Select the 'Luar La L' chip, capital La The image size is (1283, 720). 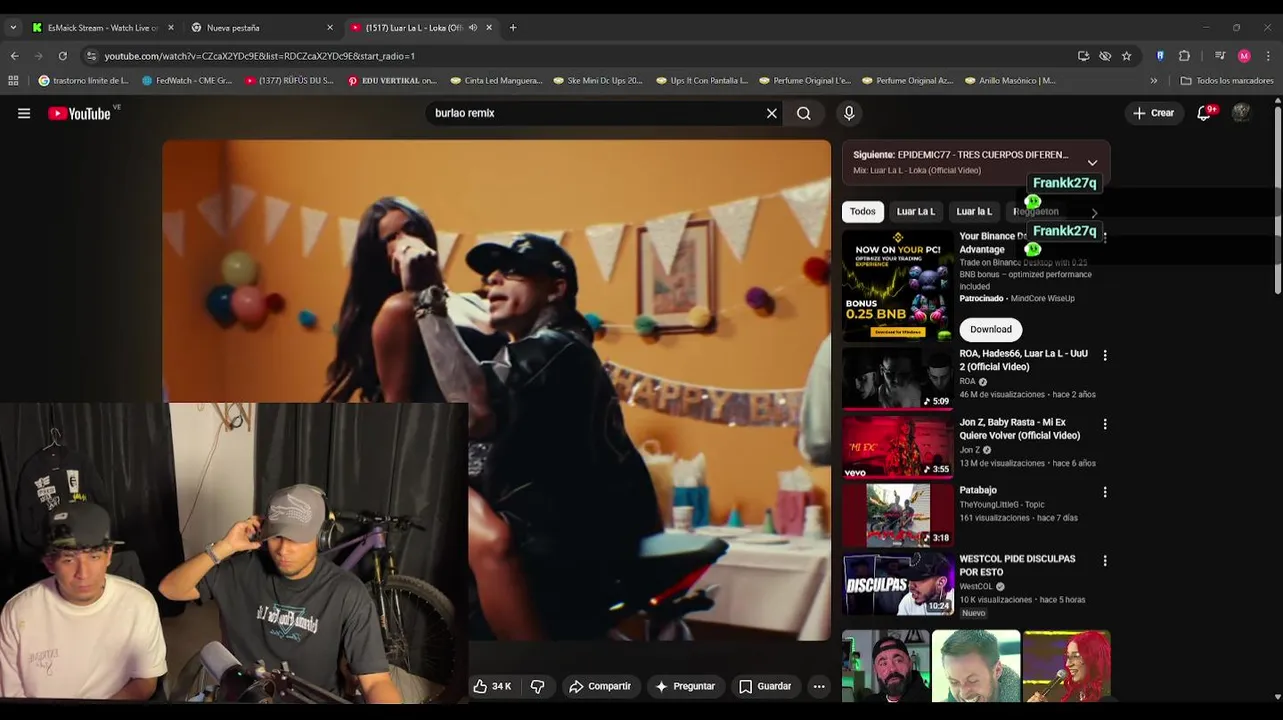pyautogui.click(x=916, y=211)
